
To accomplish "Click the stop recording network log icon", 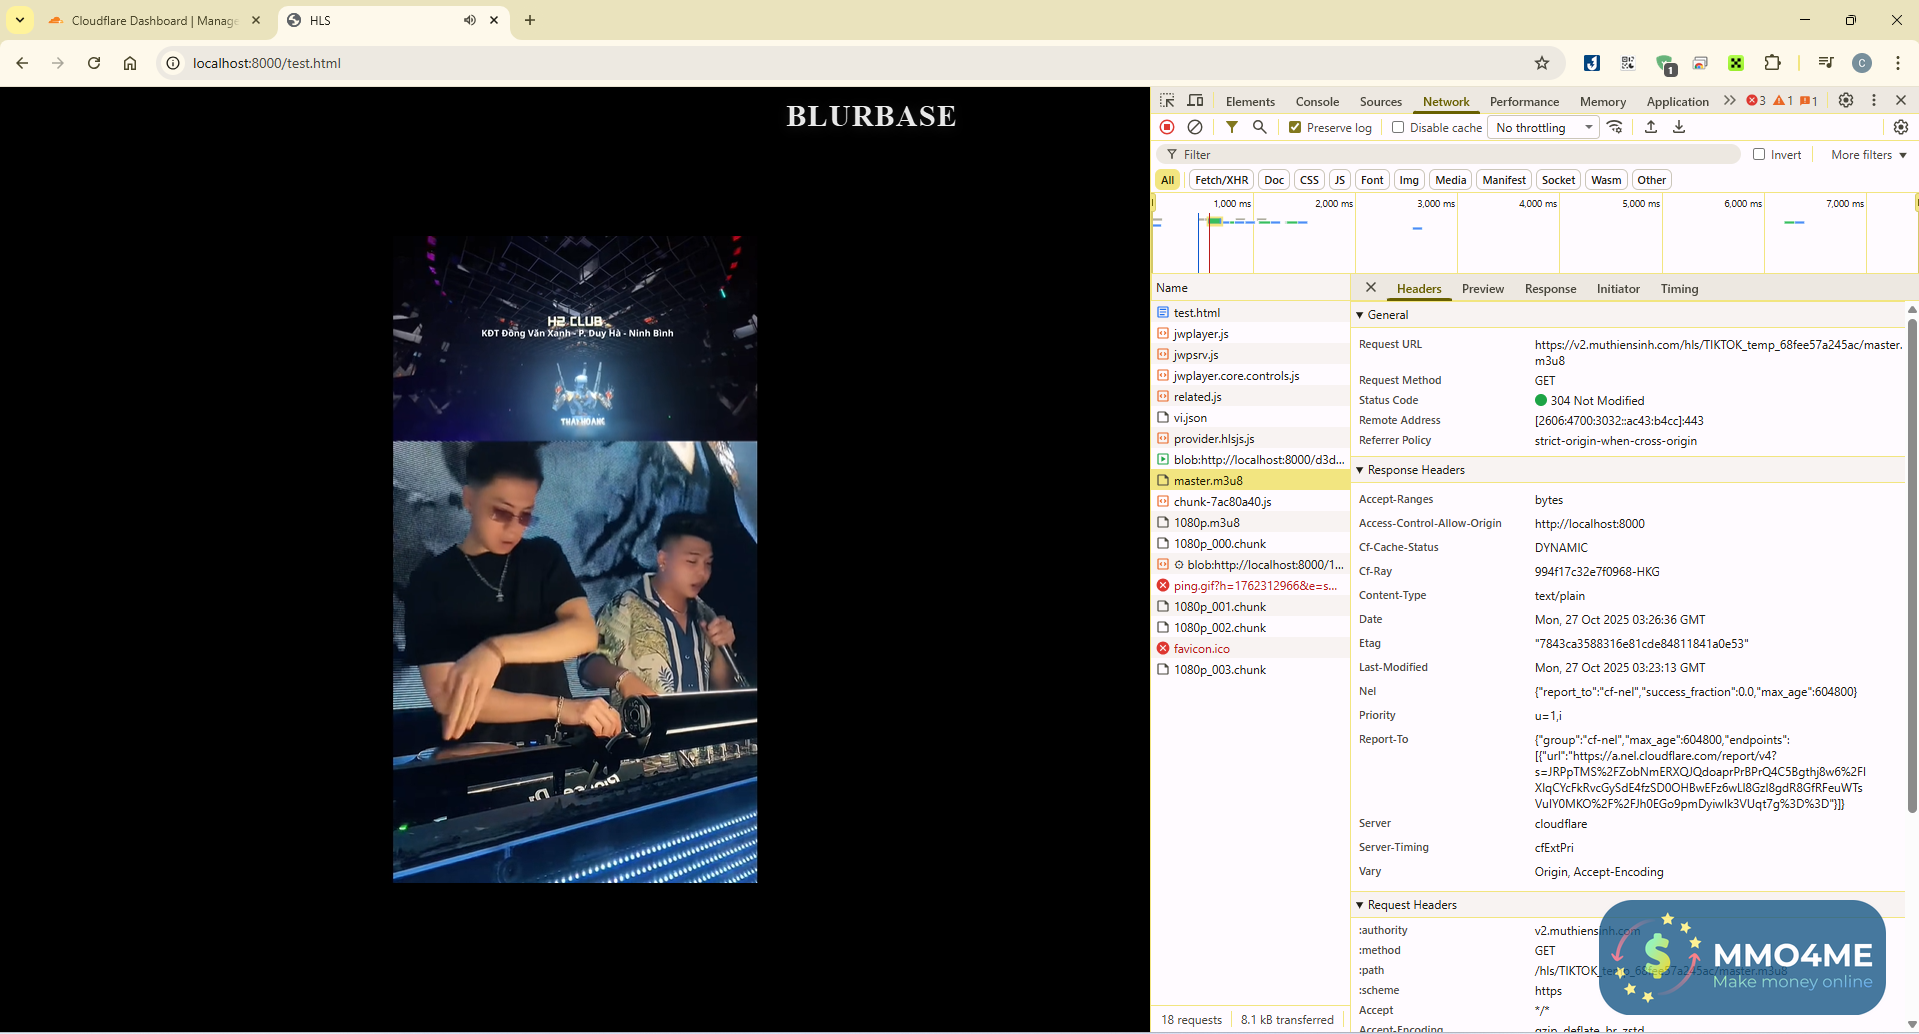I will point(1167,127).
